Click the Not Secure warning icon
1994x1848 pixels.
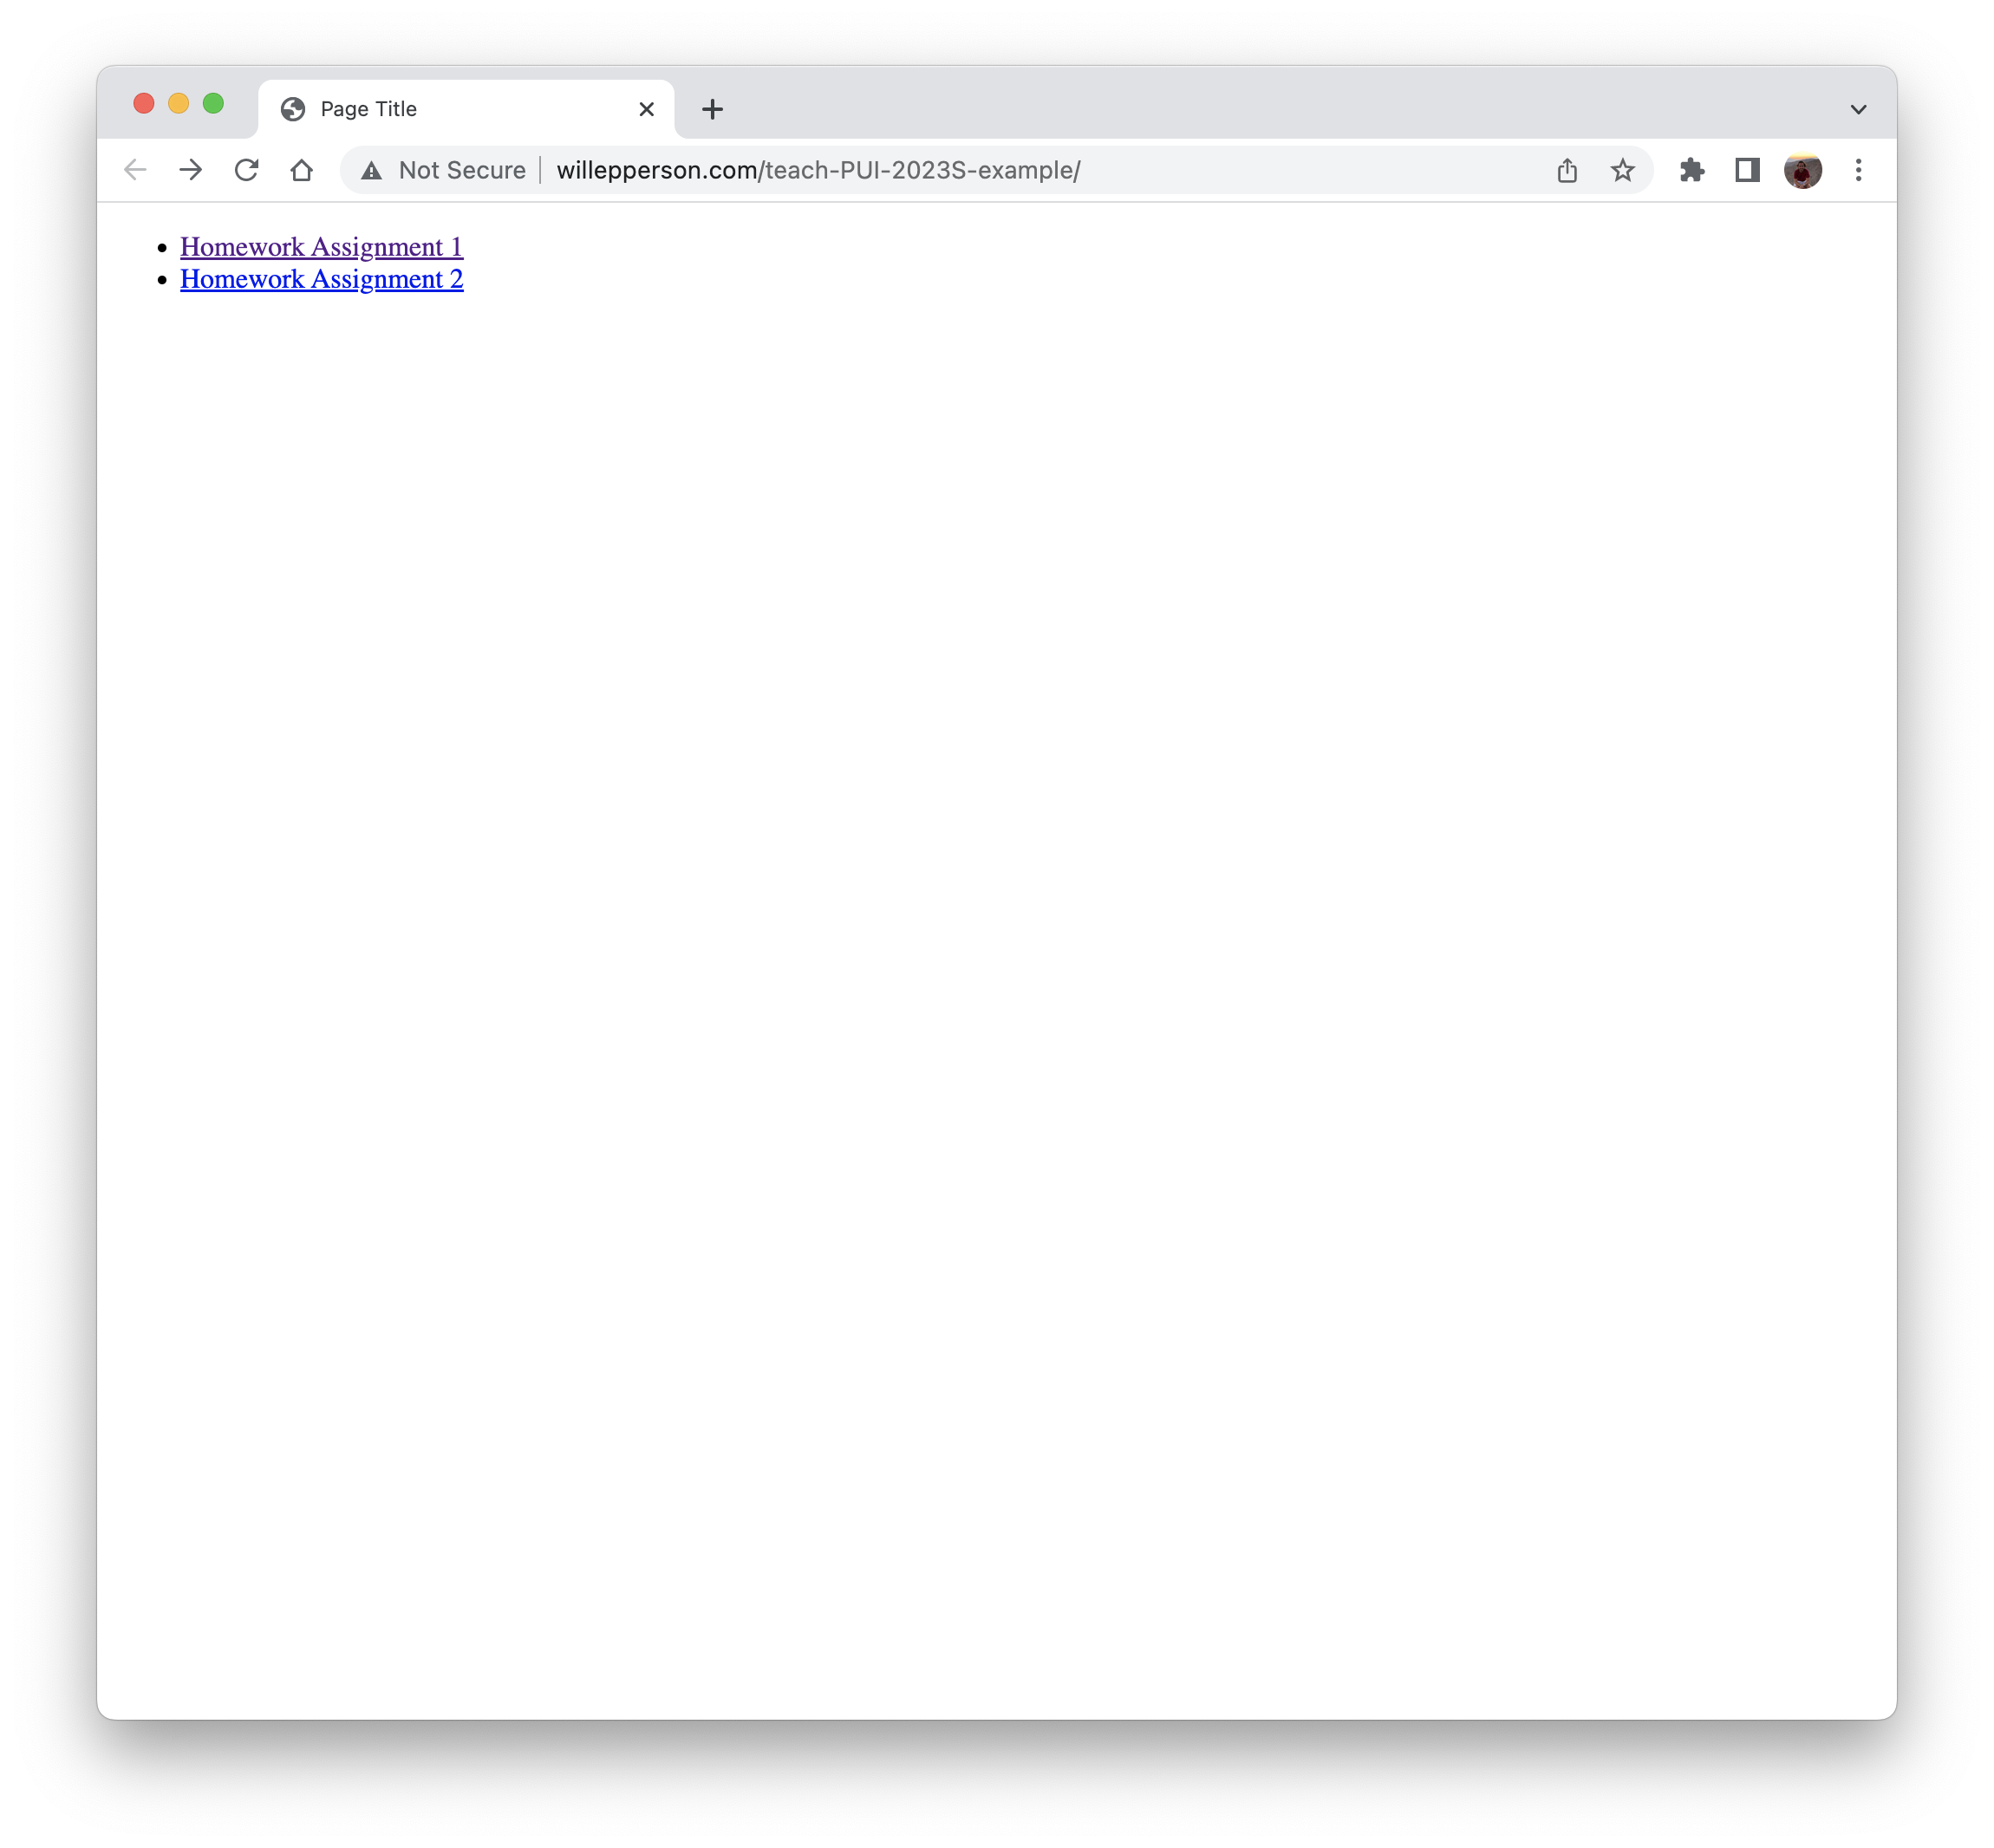372,168
